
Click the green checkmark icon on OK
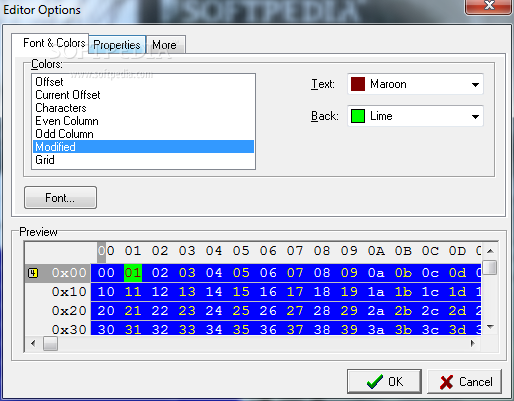pyautogui.click(x=375, y=381)
